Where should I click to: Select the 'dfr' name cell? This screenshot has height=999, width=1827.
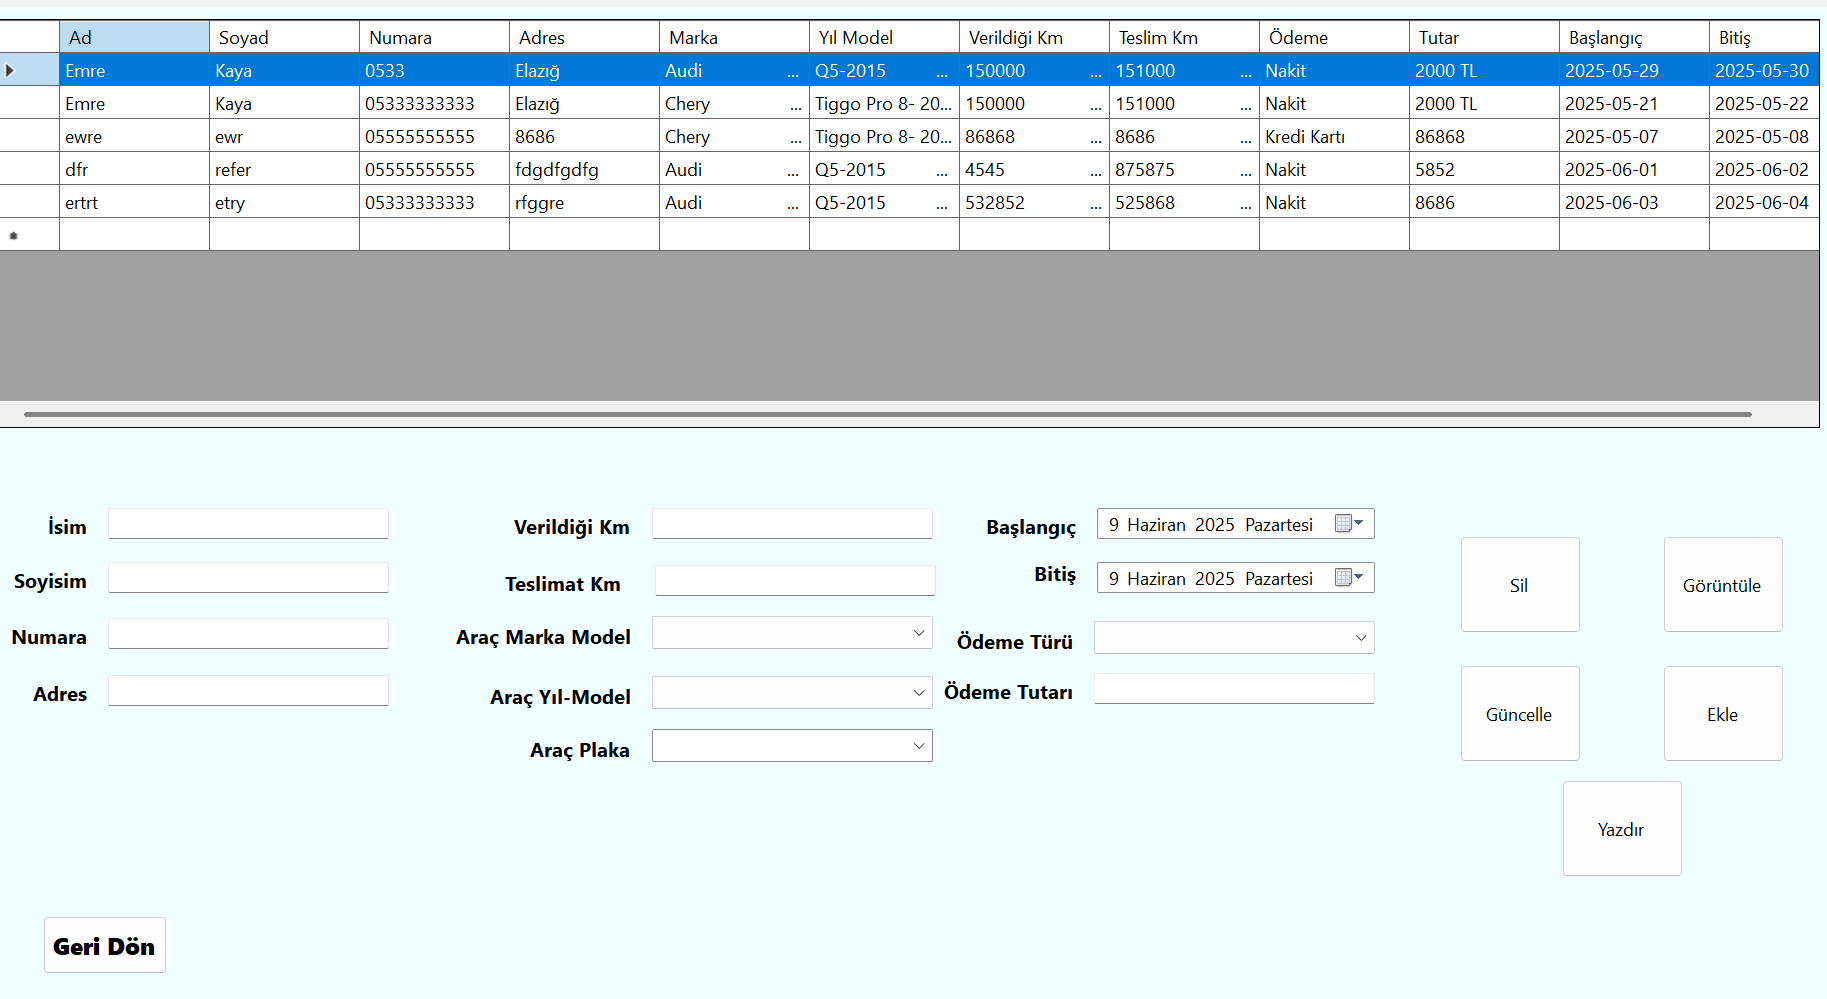click(135, 169)
